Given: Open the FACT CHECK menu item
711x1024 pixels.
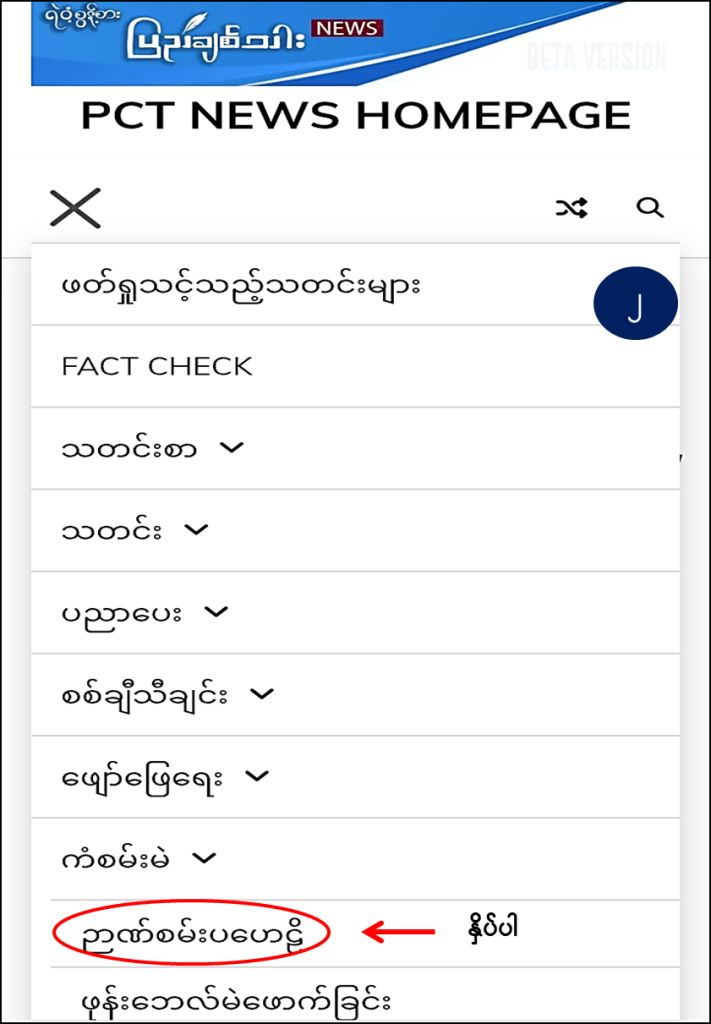Looking at the screenshot, I should pos(157,367).
